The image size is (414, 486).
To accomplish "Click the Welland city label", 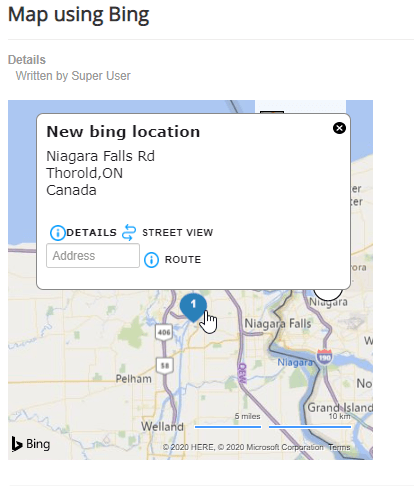I will point(162,426).
